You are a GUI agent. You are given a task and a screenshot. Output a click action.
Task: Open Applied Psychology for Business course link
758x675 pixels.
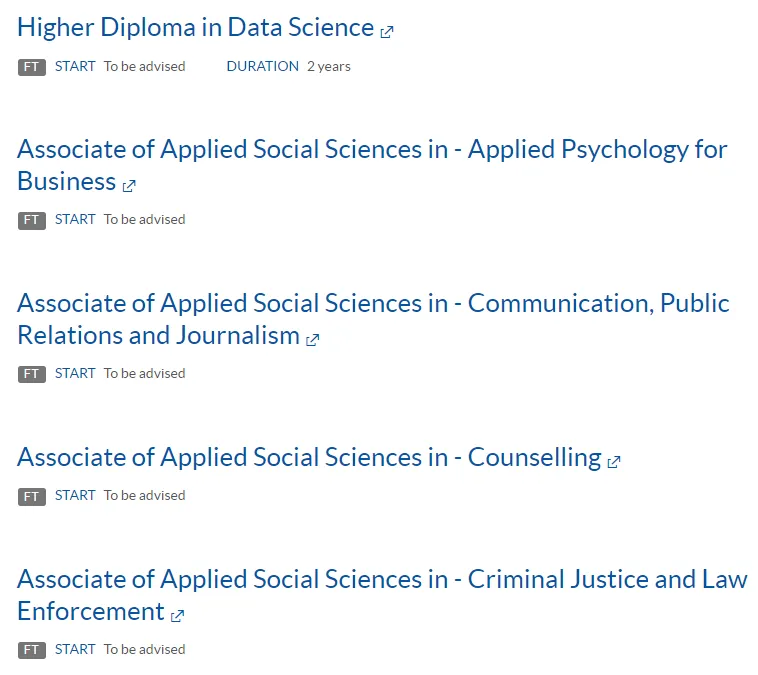pos(371,150)
